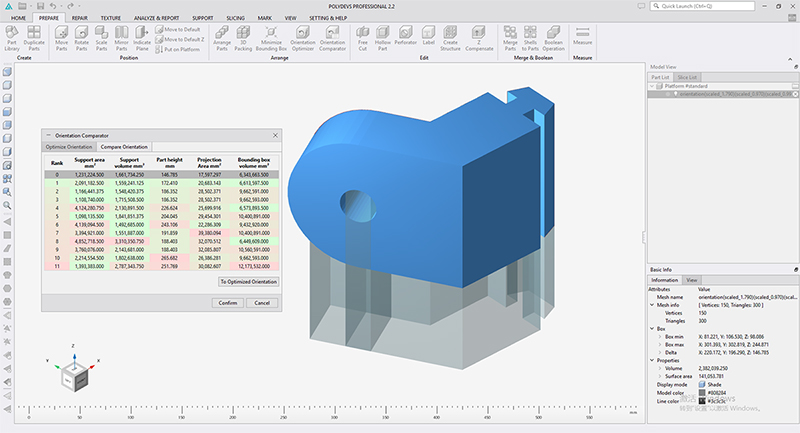Click the To Optimized Orientation button
800x433 pixels.
point(249,282)
